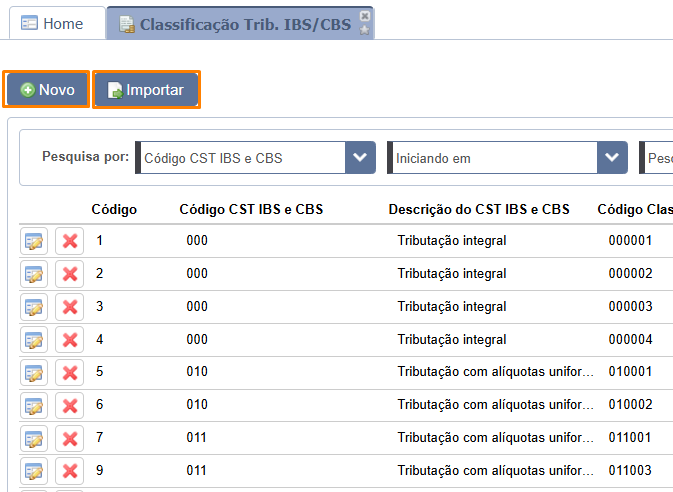This screenshot has width=673, height=492.
Task: Sort by Código CST IBS e CBS column header
Action: (x=250, y=209)
